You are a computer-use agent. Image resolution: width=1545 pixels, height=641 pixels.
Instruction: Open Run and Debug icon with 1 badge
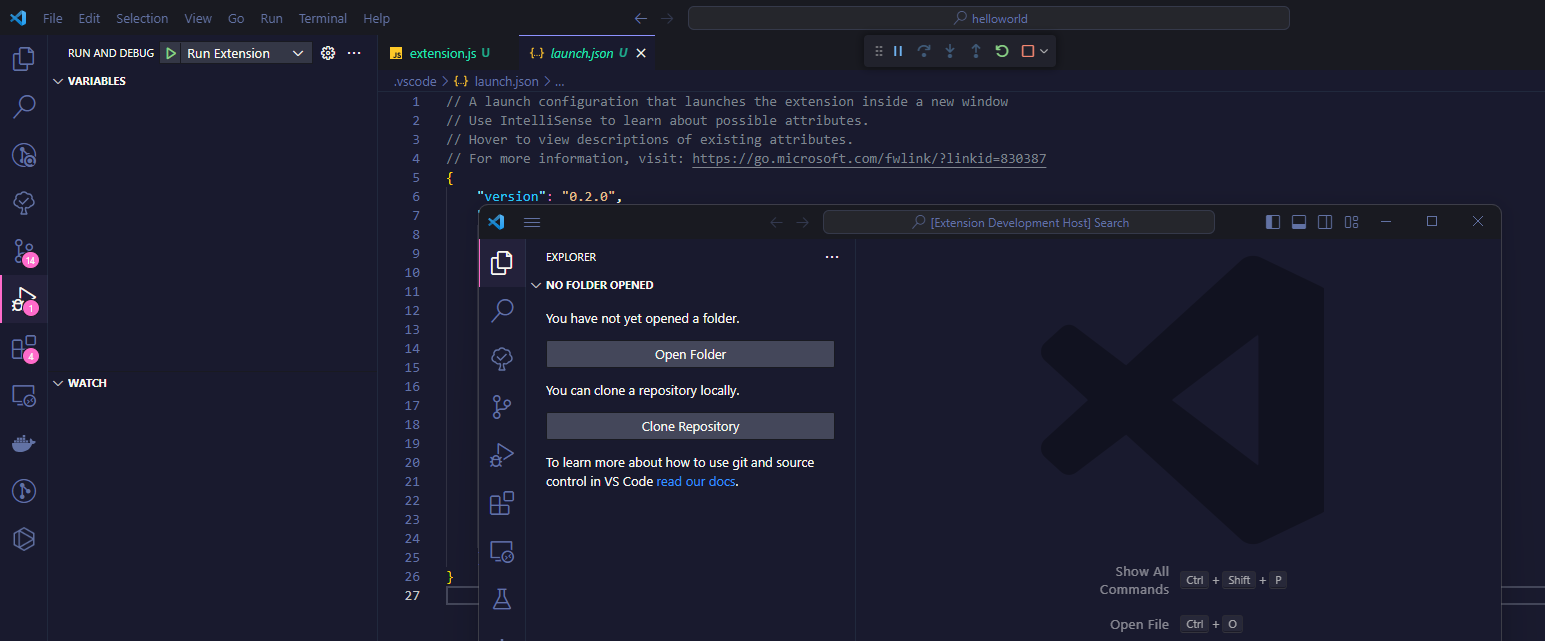click(24, 299)
